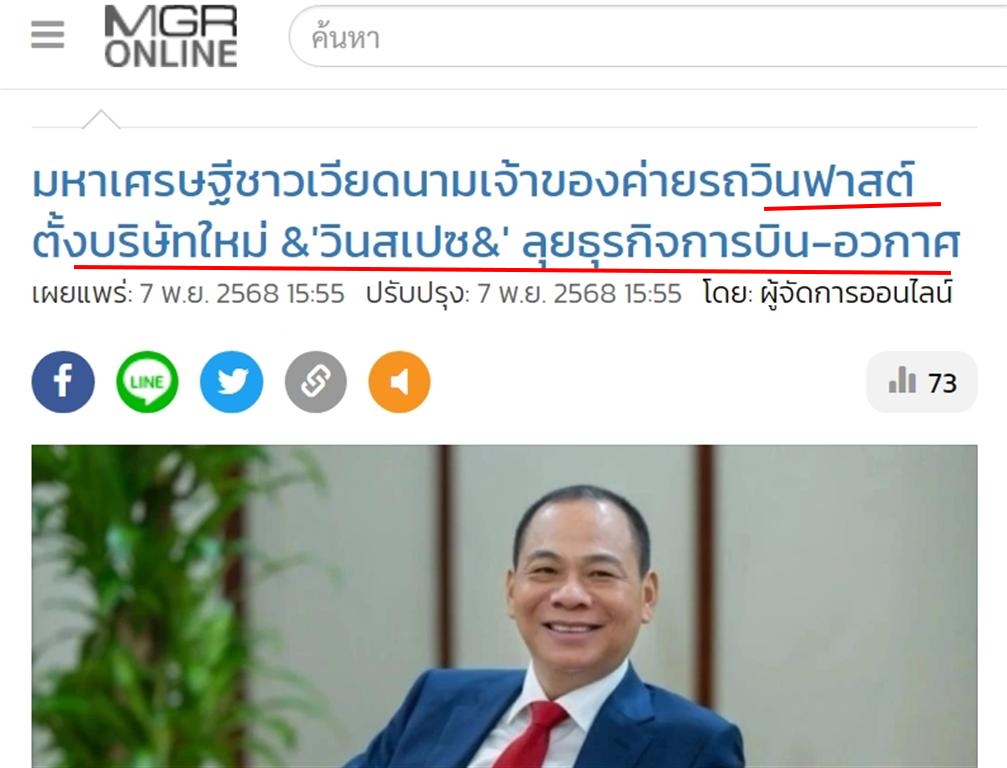Click the view count badge showing 73
Screen dimensions: 1007x768
[922, 382]
